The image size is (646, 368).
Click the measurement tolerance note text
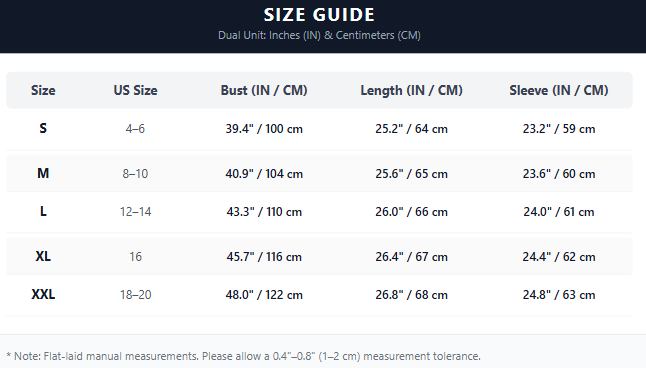pos(243,356)
